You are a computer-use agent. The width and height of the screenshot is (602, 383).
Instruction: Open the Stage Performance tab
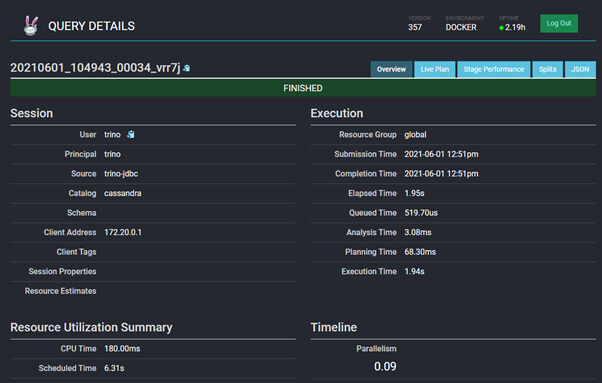click(494, 69)
